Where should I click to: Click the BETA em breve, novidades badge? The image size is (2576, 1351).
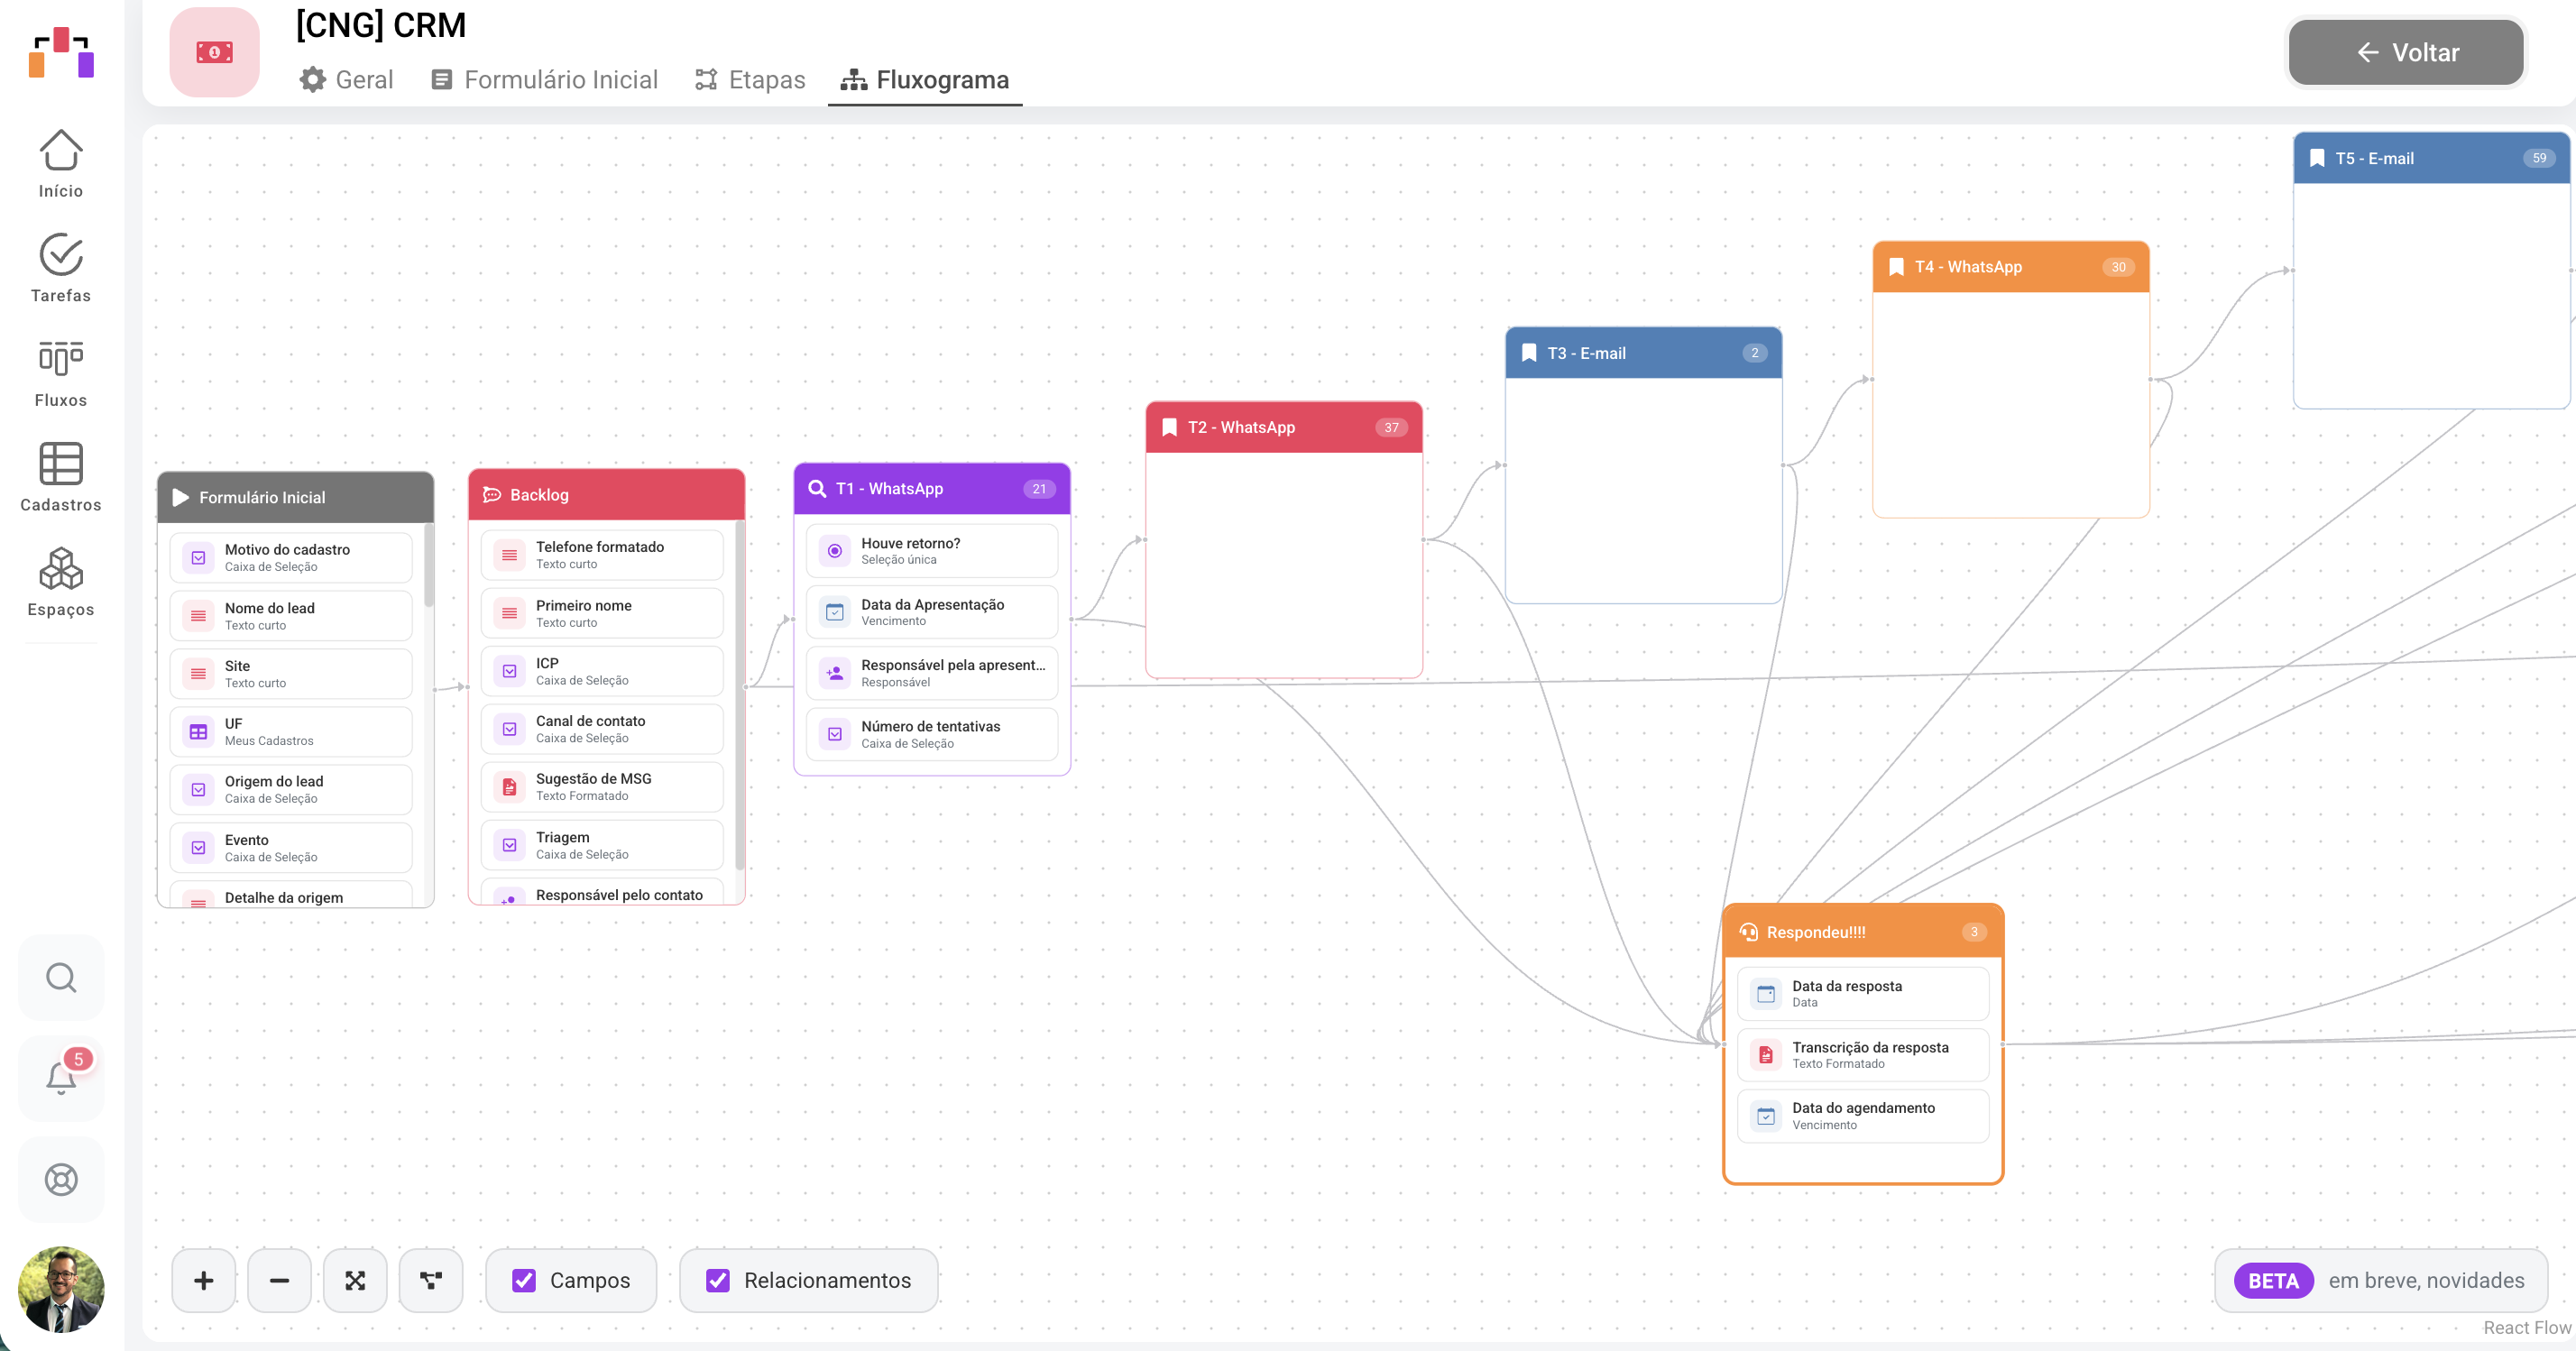click(2380, 1280)
